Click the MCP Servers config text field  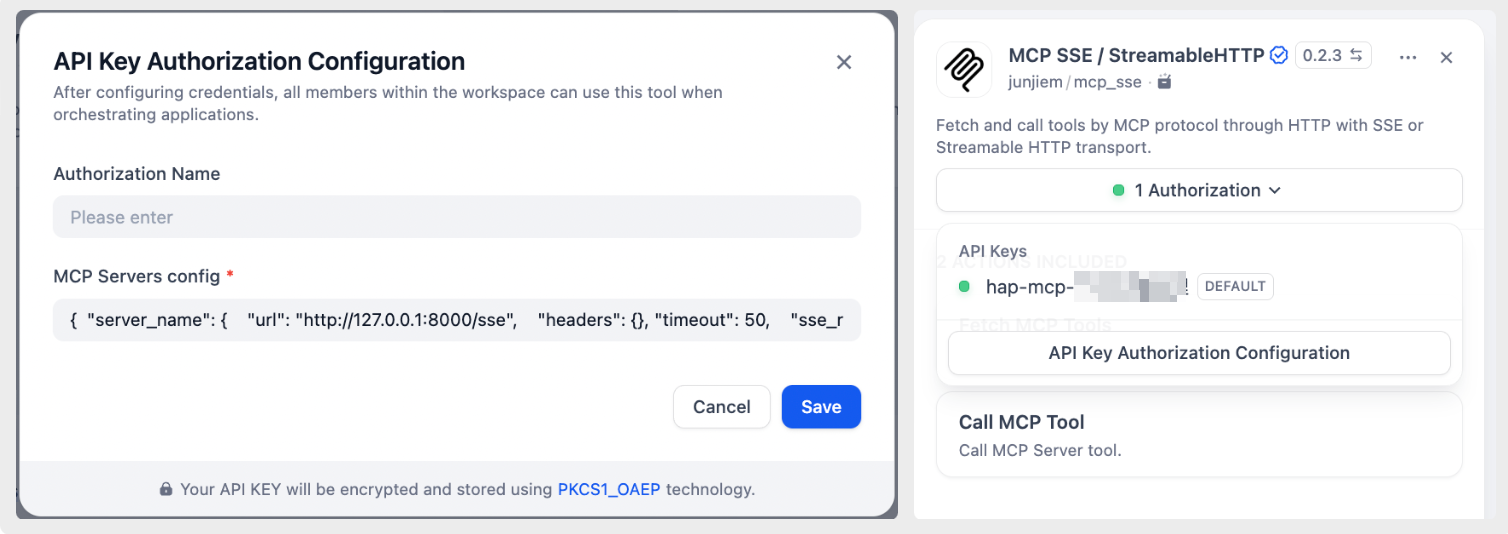[457, 320]
